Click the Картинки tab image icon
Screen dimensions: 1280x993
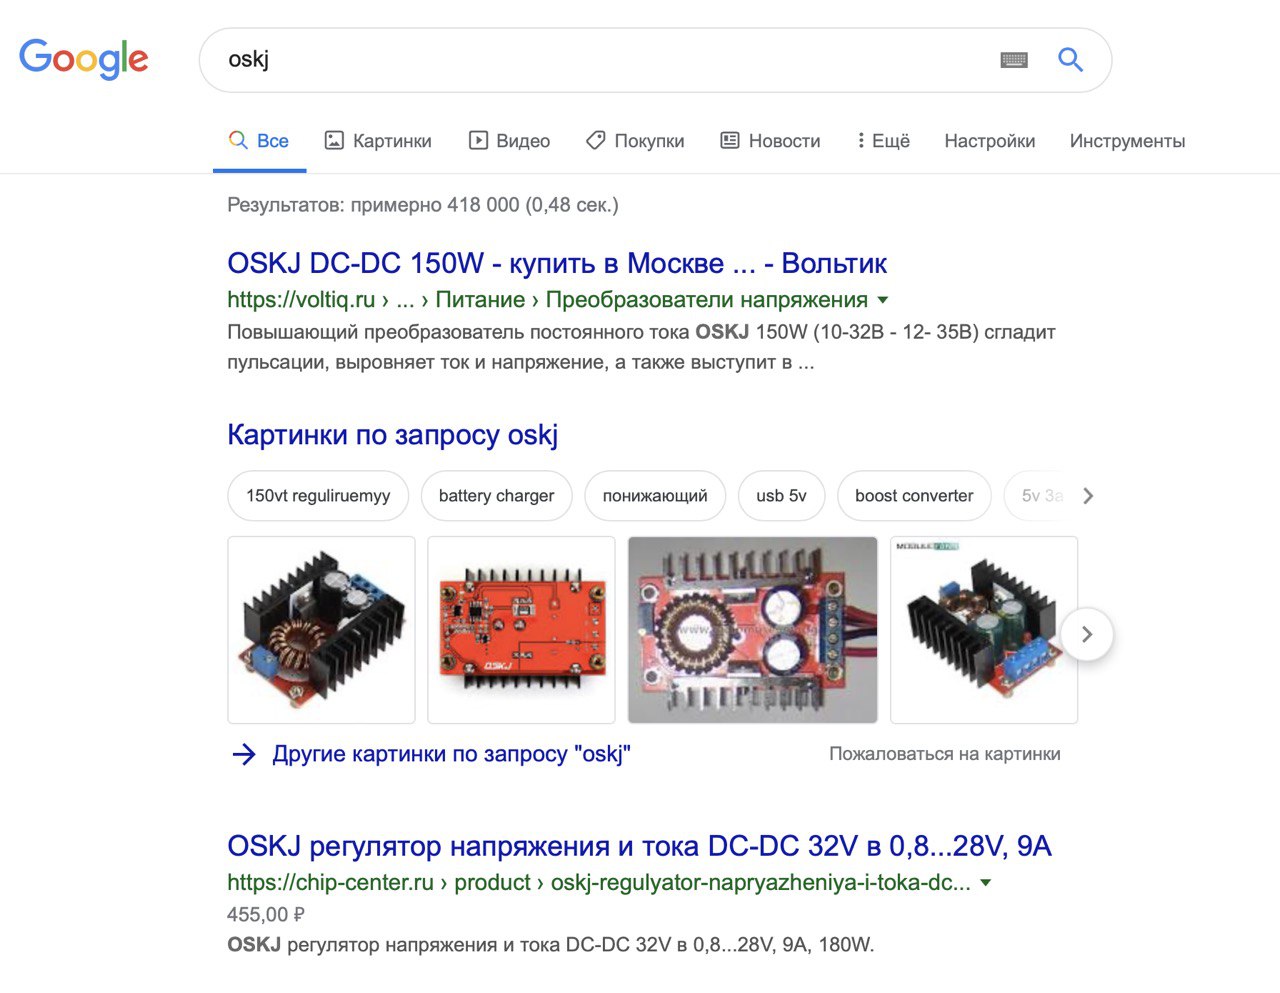pos(334,141)
